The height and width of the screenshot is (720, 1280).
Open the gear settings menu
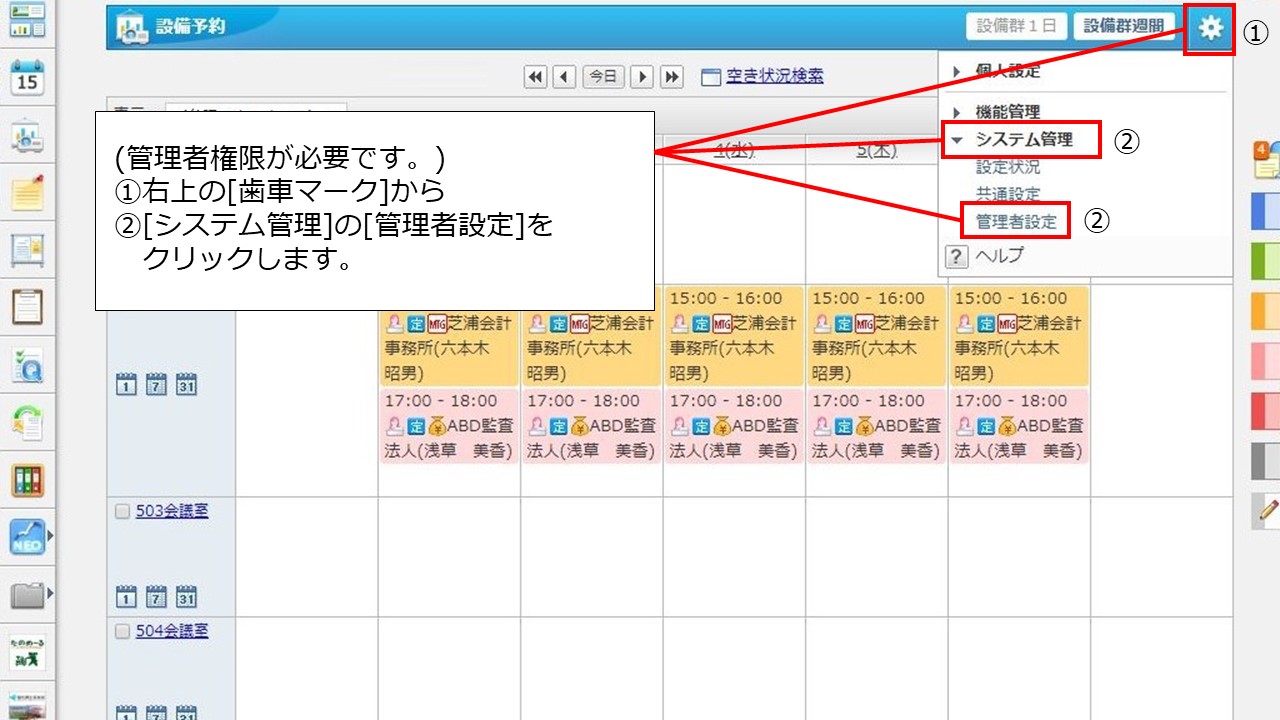tap(1210, 28)
